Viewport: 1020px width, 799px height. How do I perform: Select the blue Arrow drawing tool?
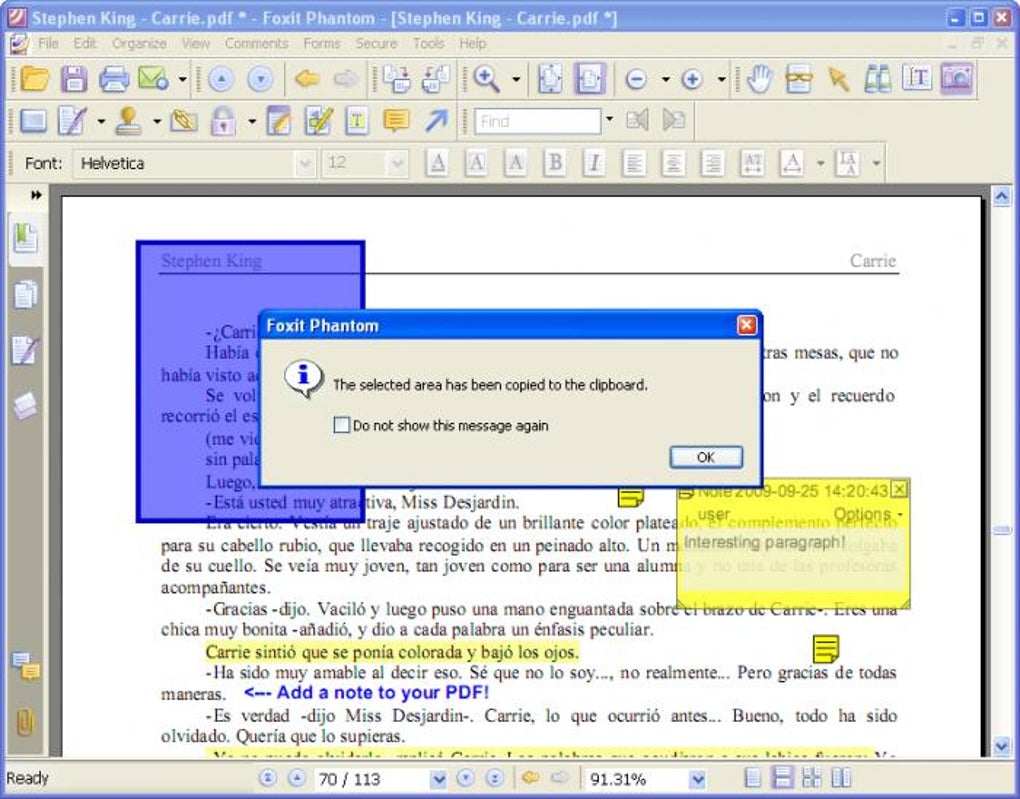click(x=436, y=121)
